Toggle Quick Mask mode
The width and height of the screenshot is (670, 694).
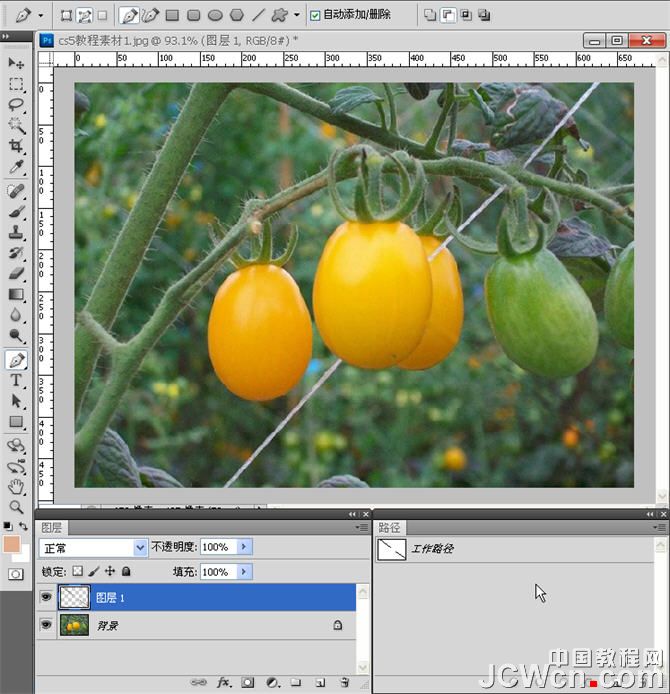(15, 574)
